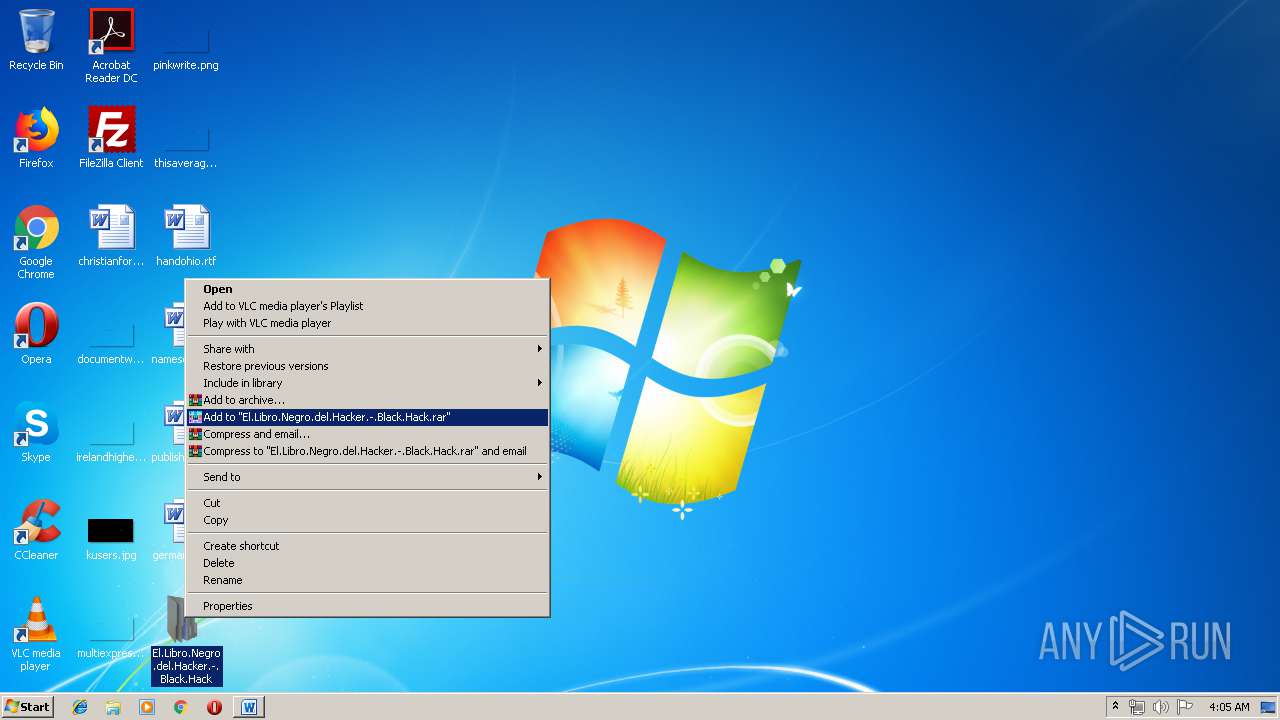Open Opera from the taskbar
This screenshot has width=1280, height=720.
tap(214, 707)
